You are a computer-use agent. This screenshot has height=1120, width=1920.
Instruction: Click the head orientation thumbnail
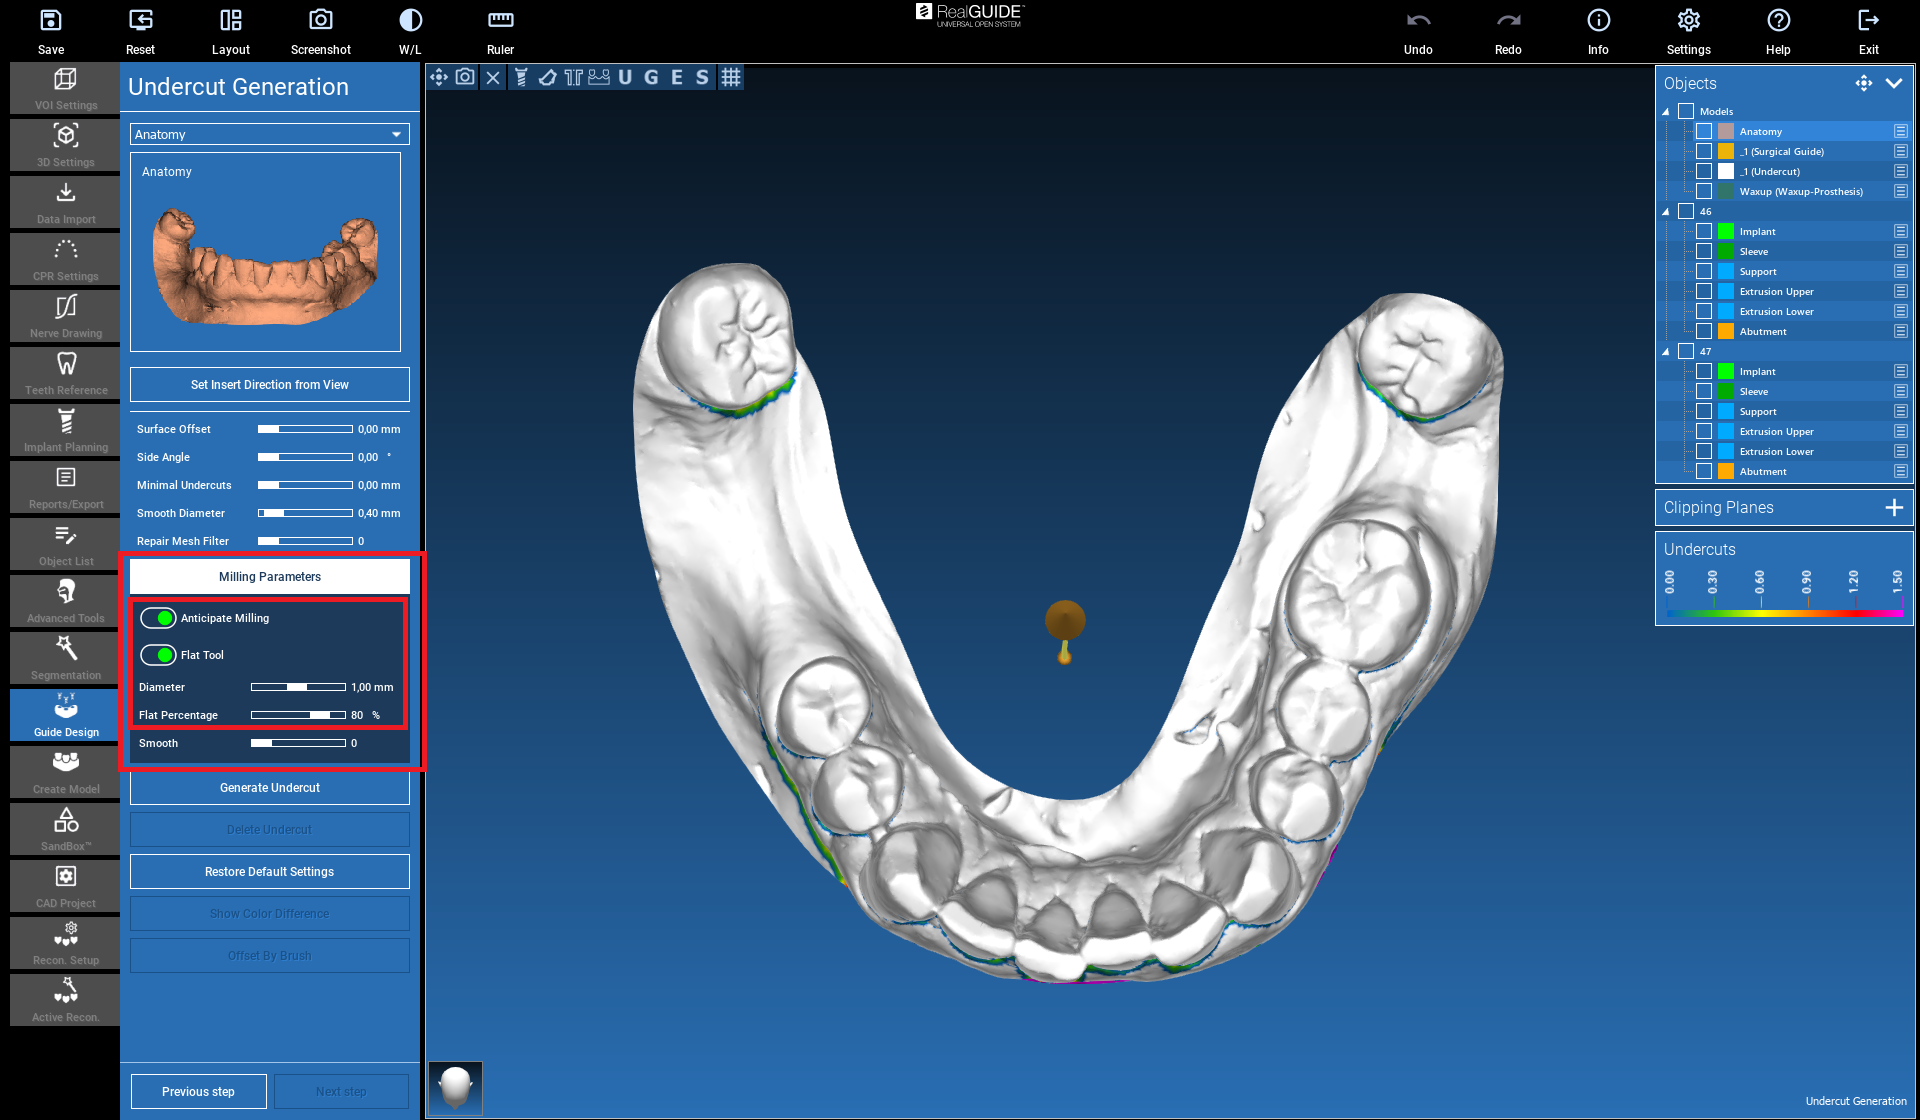(x=456, y=1087)
